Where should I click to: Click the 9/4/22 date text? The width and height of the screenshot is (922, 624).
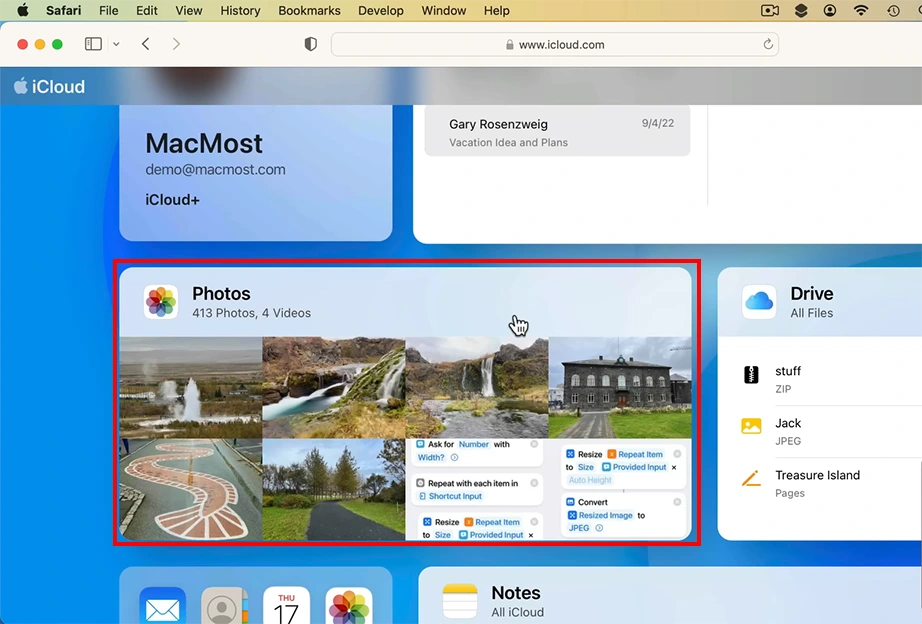click(657, 124)
